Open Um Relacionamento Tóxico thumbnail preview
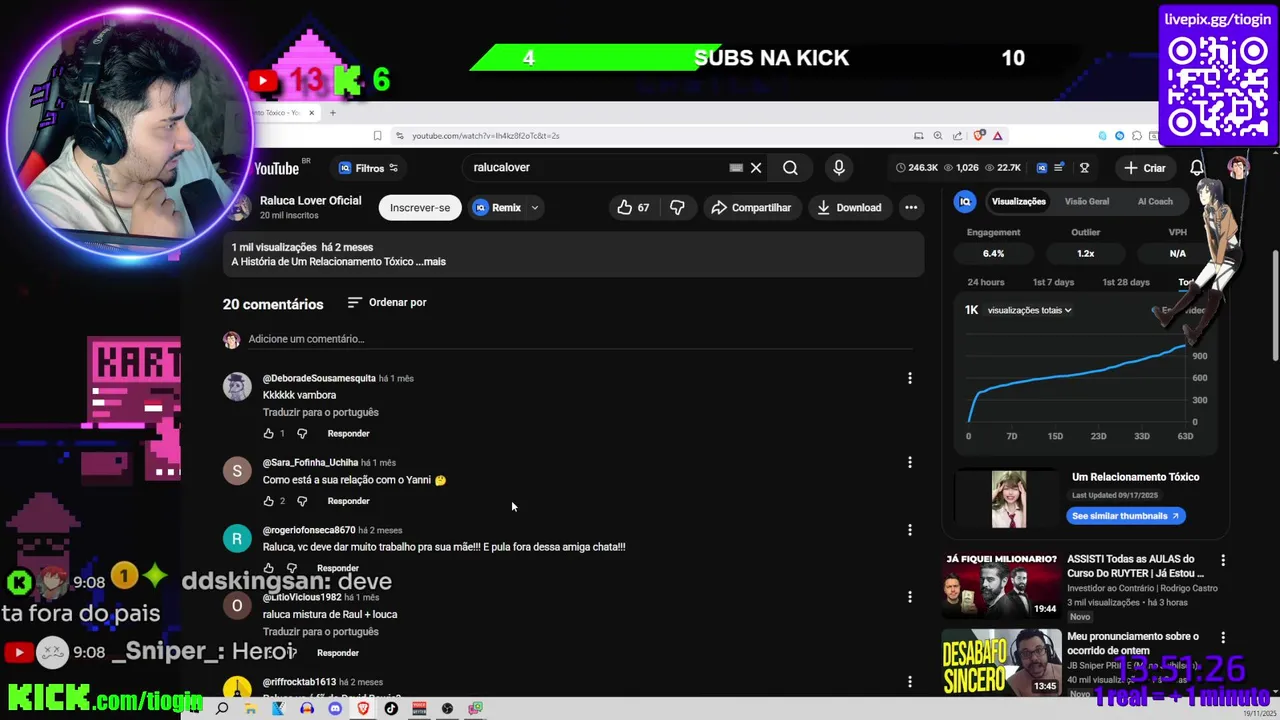The image size is (1280, 720). [1009, 499]
